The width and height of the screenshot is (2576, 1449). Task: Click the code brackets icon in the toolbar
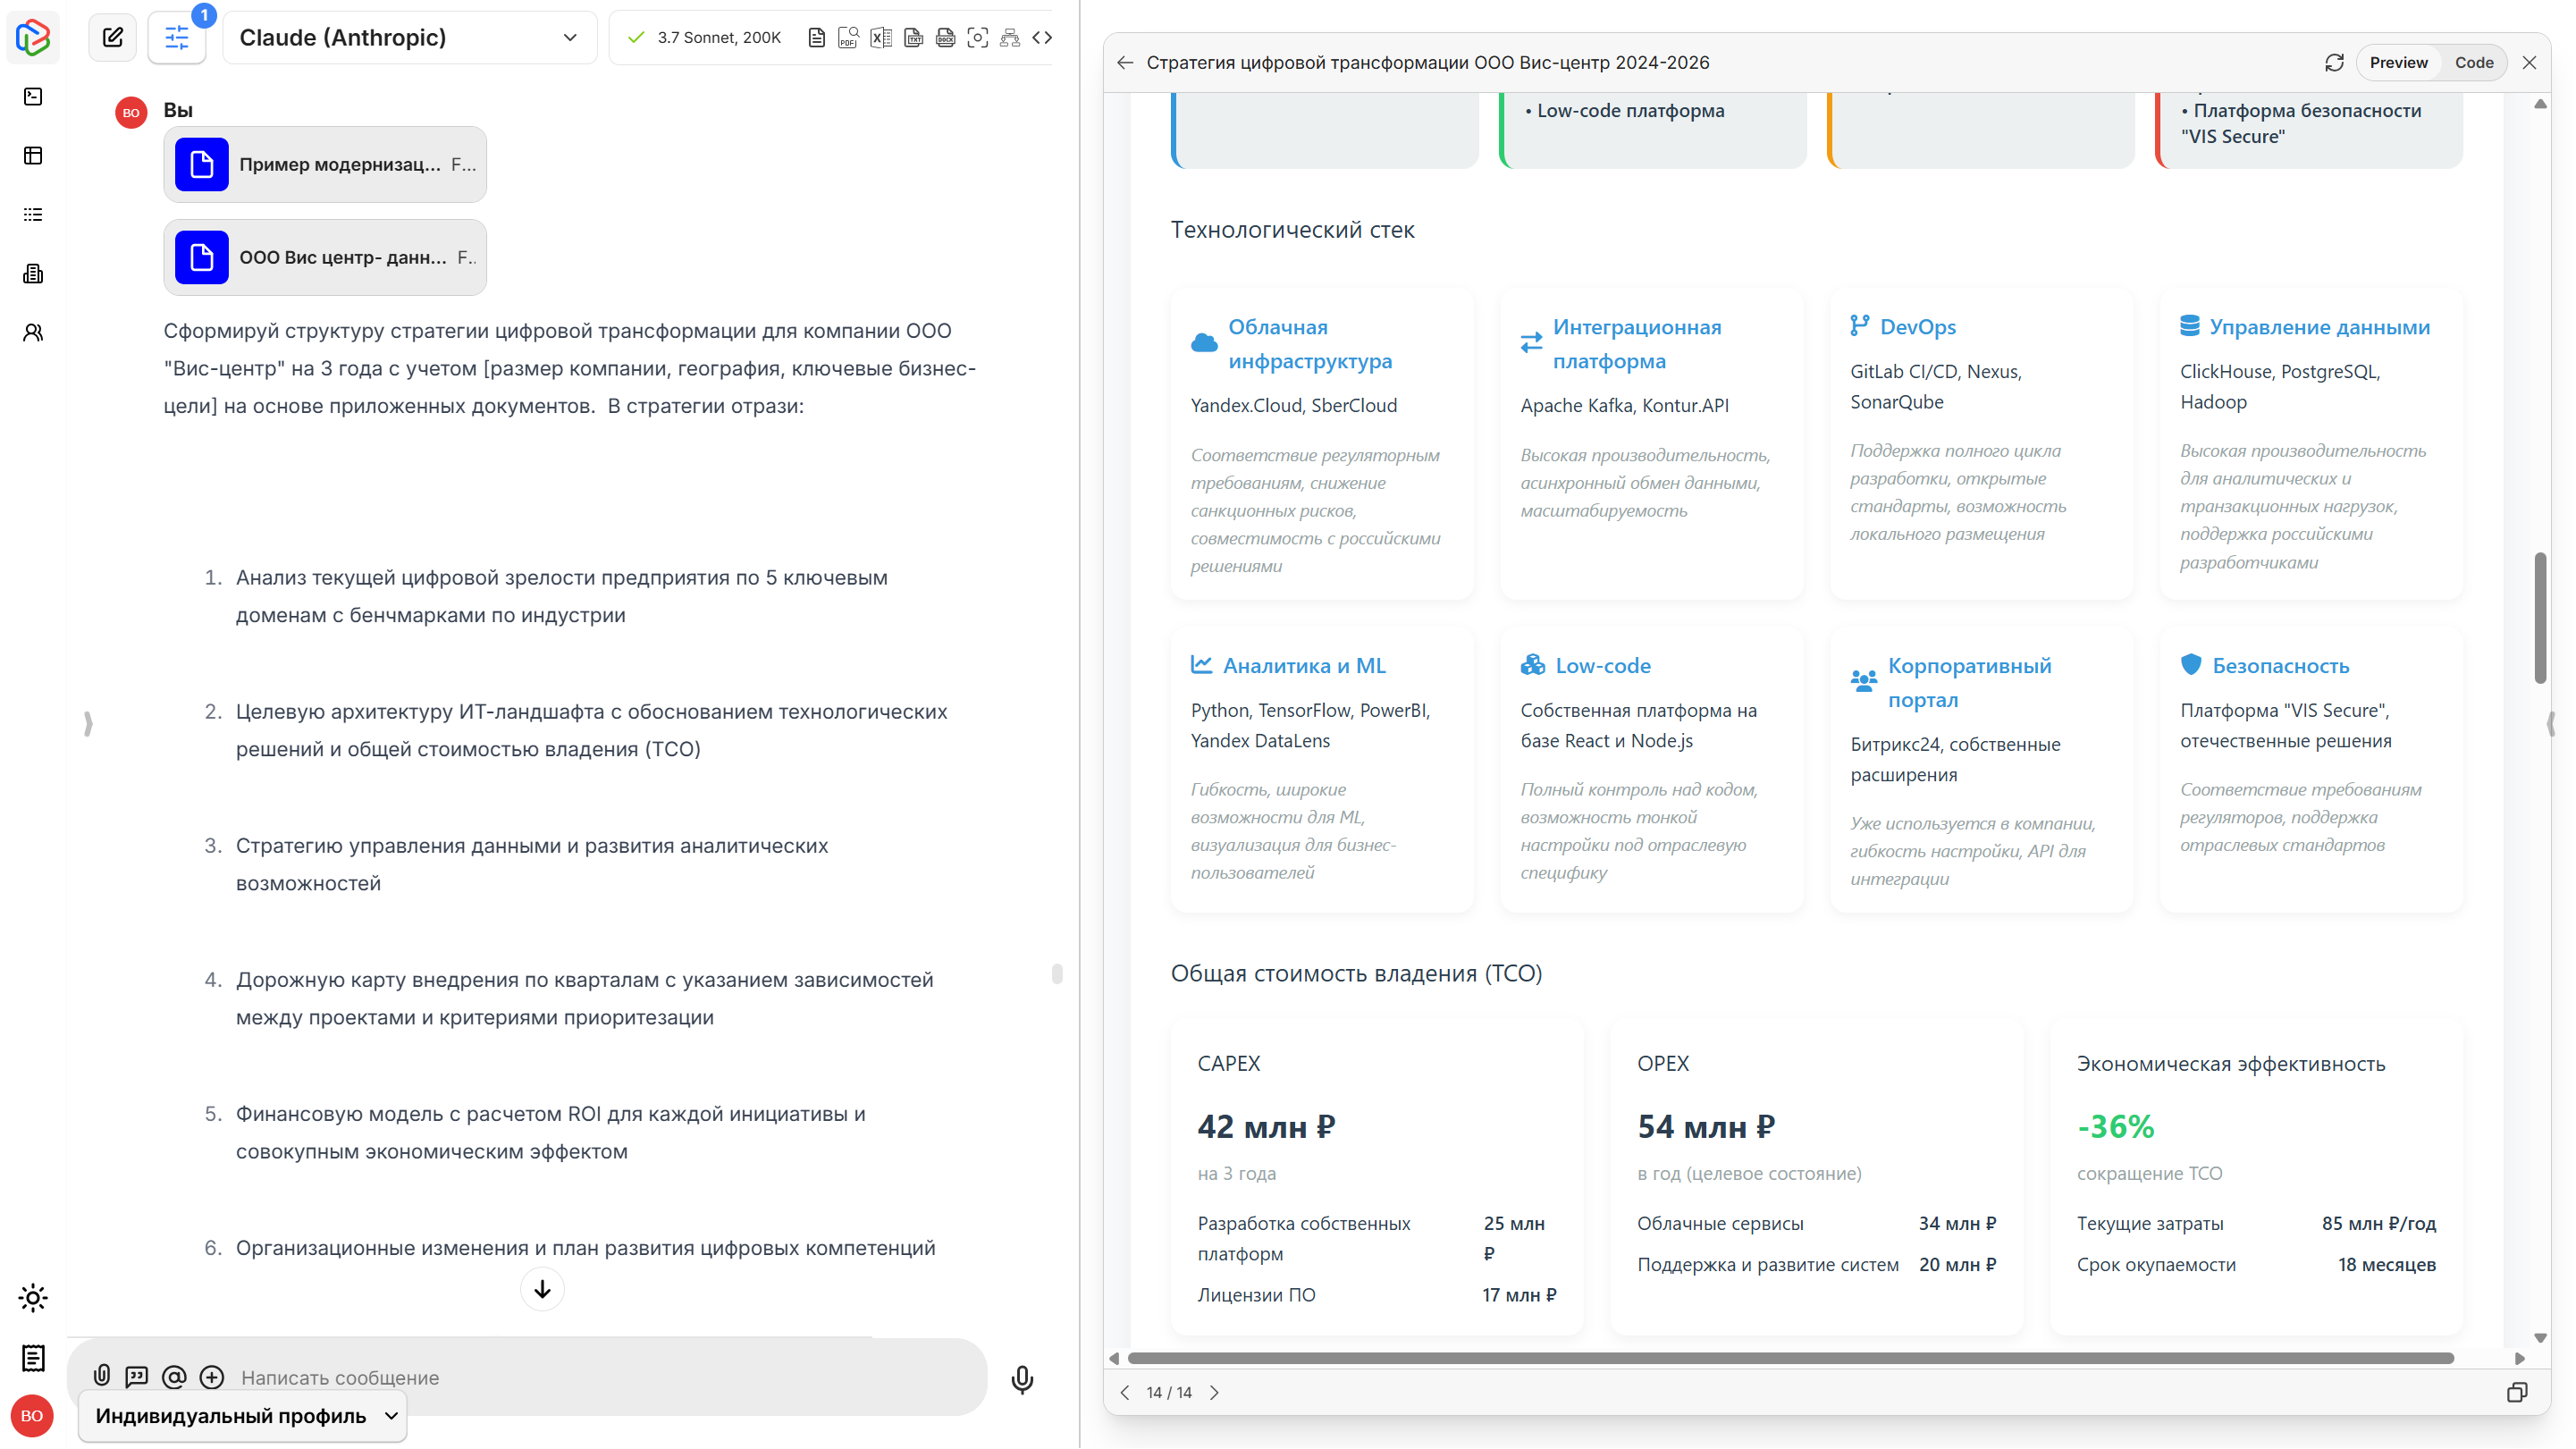(1042, 37)
